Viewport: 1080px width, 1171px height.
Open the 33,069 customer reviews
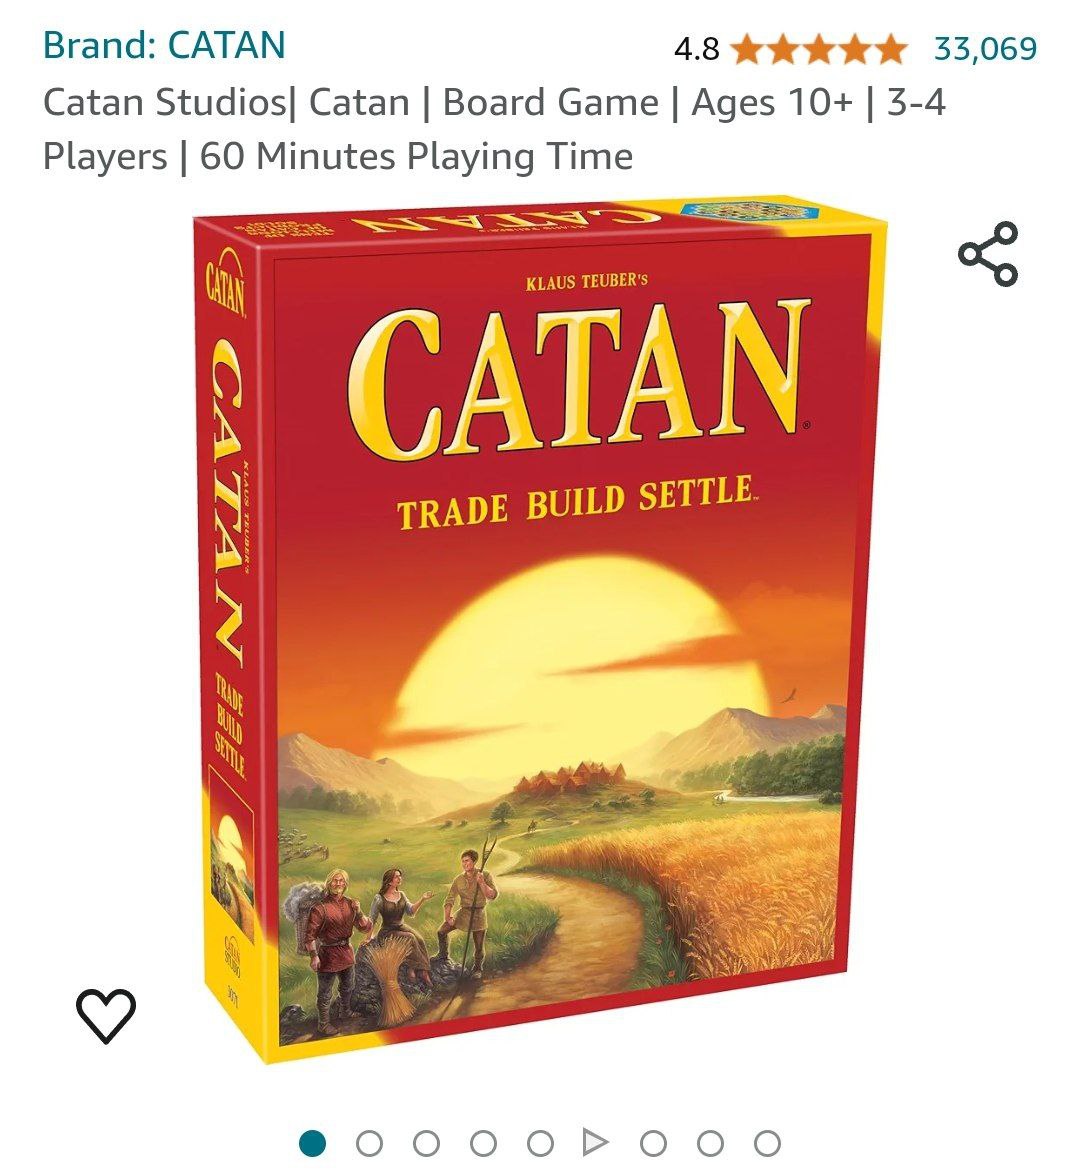click(x=985, y=49)
